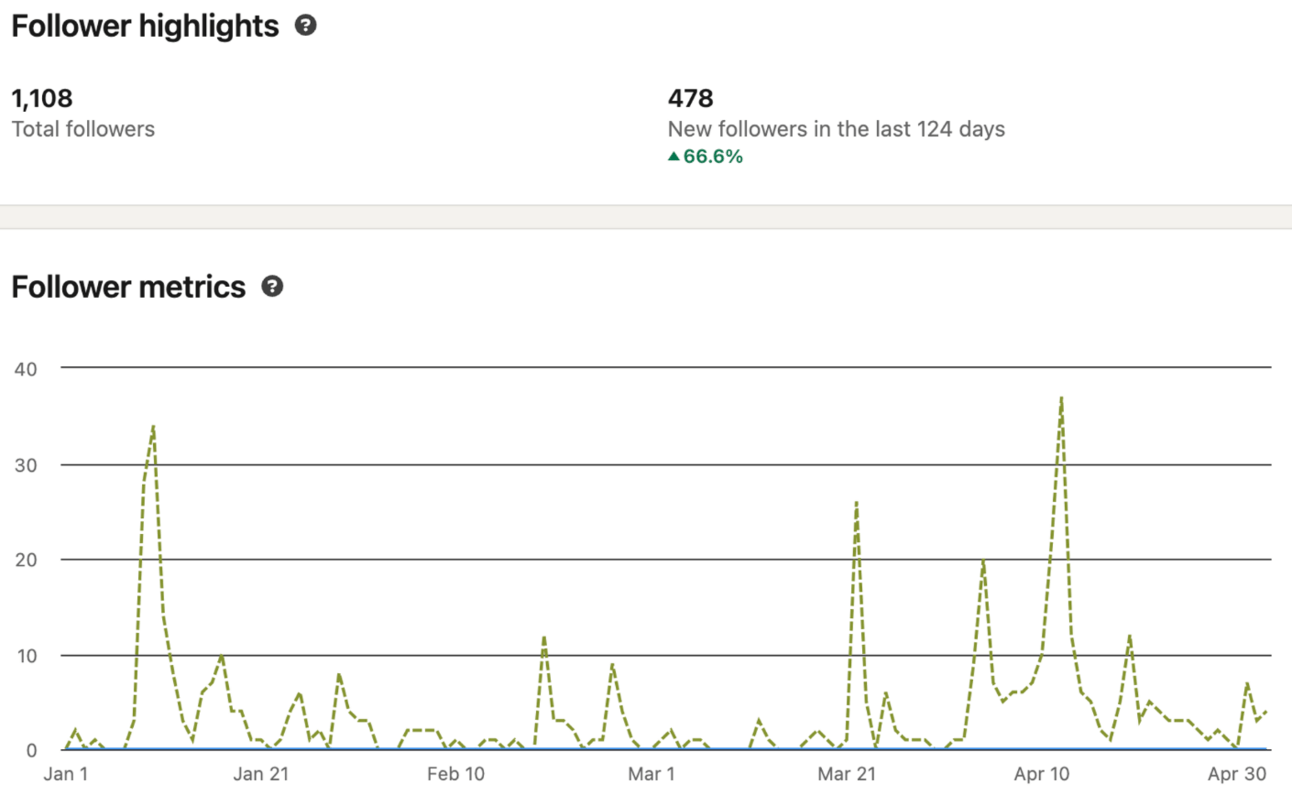Viewport: 1292px width, 806px height.
Task: Click the 1,108 total followers figure
Action: point(42,98)
